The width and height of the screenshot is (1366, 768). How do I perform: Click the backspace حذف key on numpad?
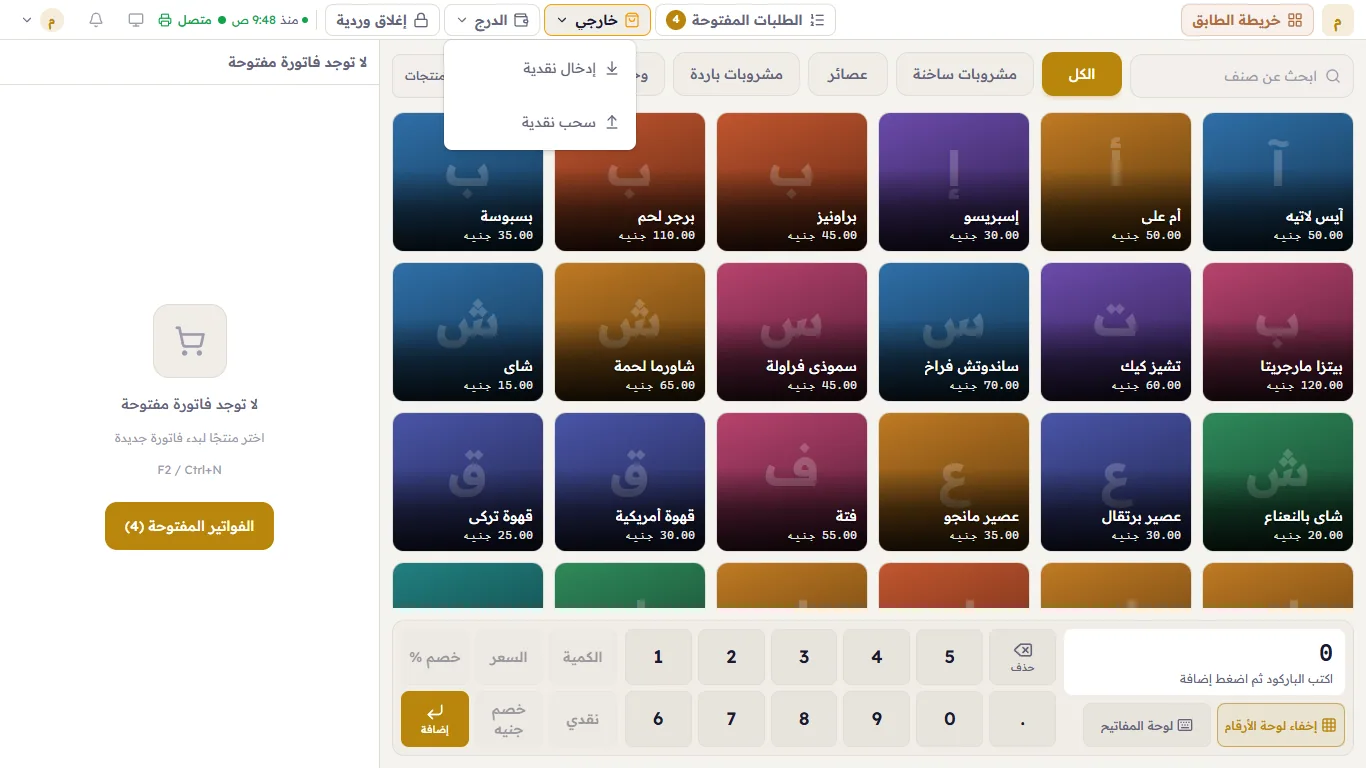click(x=1022, y=657)
